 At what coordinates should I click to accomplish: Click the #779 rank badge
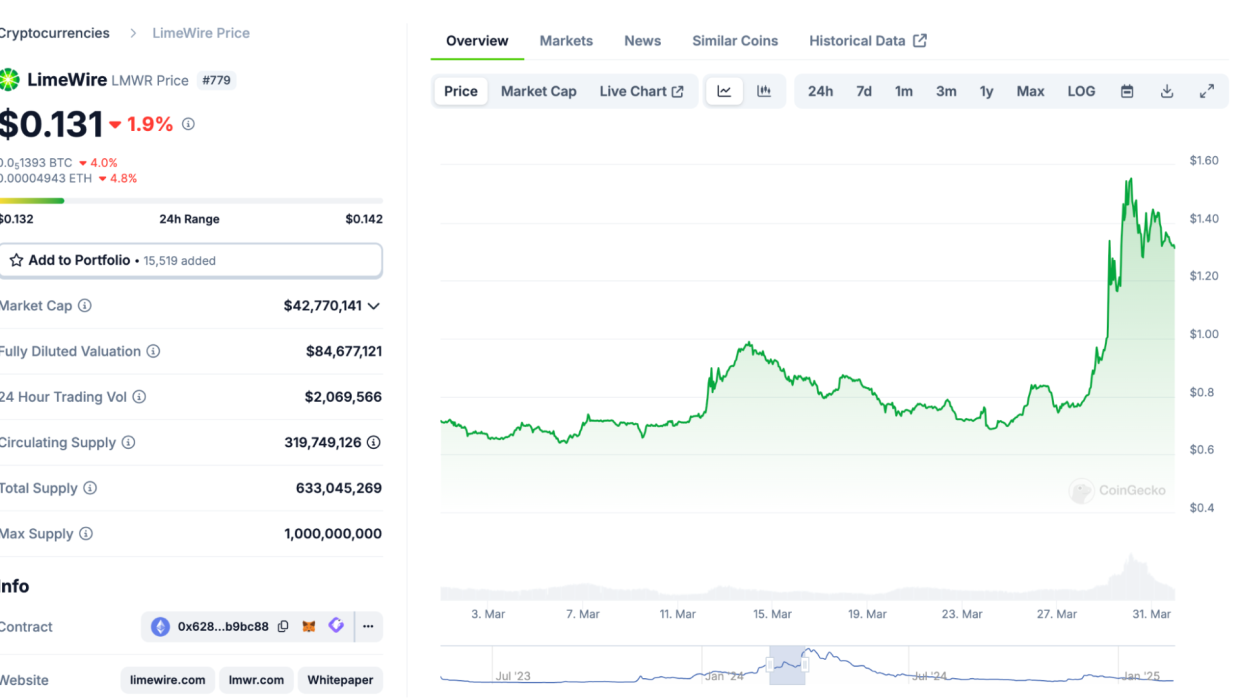(216, 80)
